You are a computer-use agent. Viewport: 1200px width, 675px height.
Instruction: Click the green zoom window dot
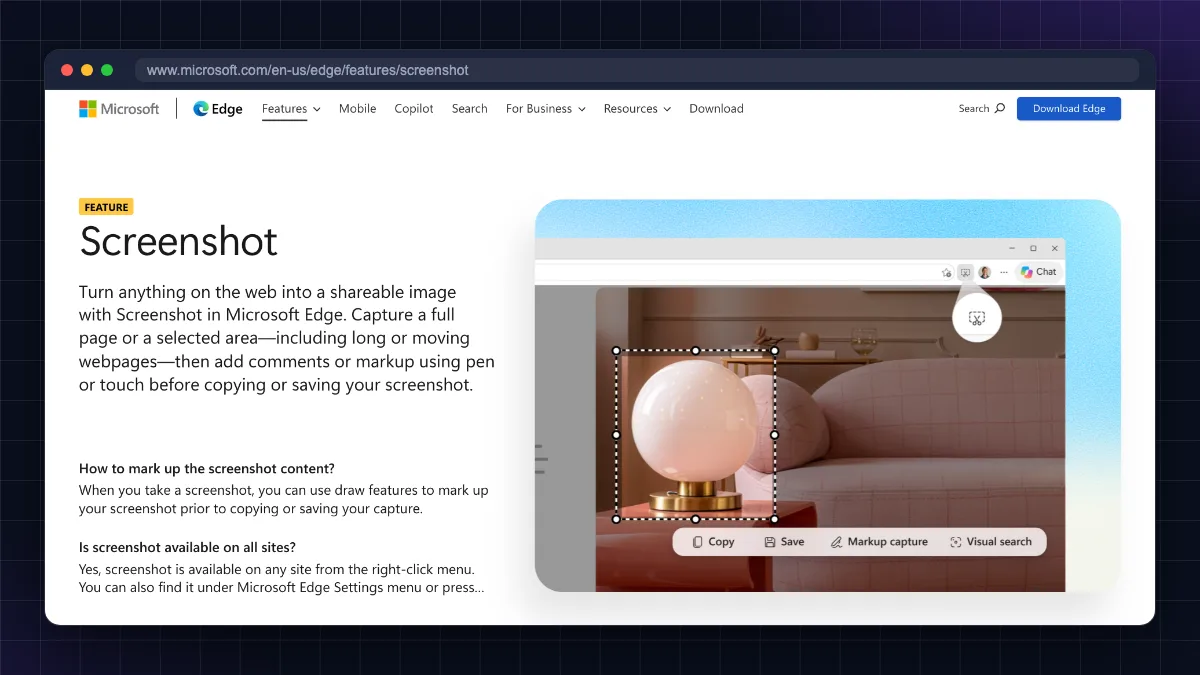107,70
